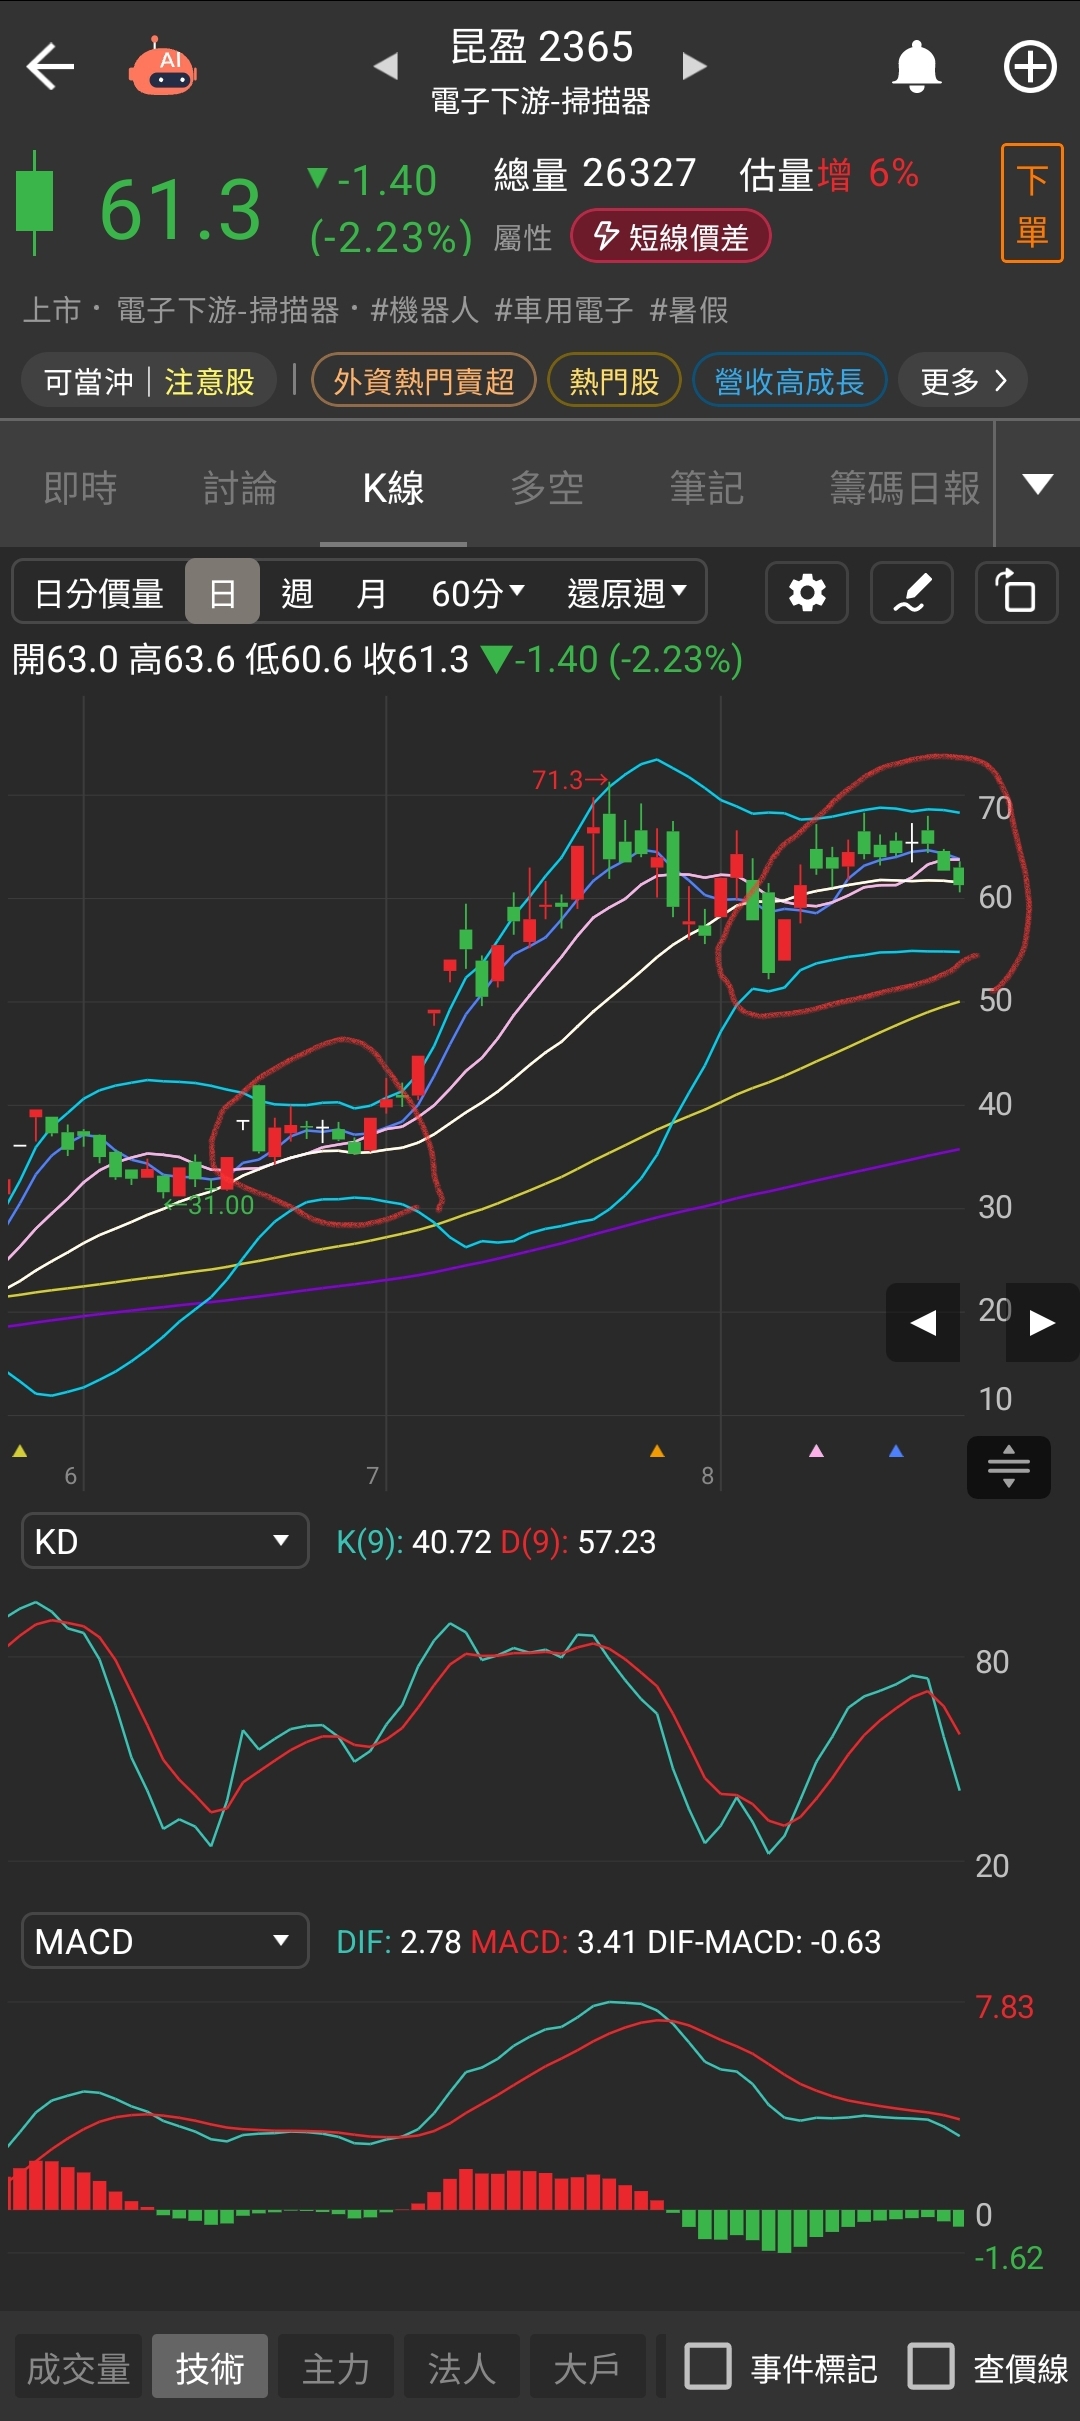Viewport: 1080px width, 2421px height.
Task: Open chart settings gear icon
Action: pos(807,593)
